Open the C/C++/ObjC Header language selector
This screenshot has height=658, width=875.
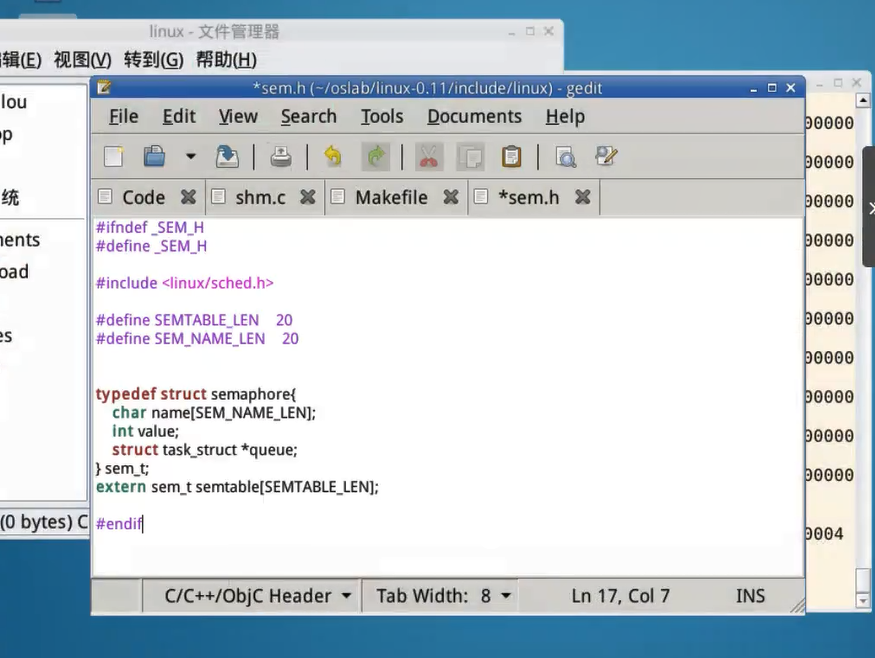tap(258, 596)
